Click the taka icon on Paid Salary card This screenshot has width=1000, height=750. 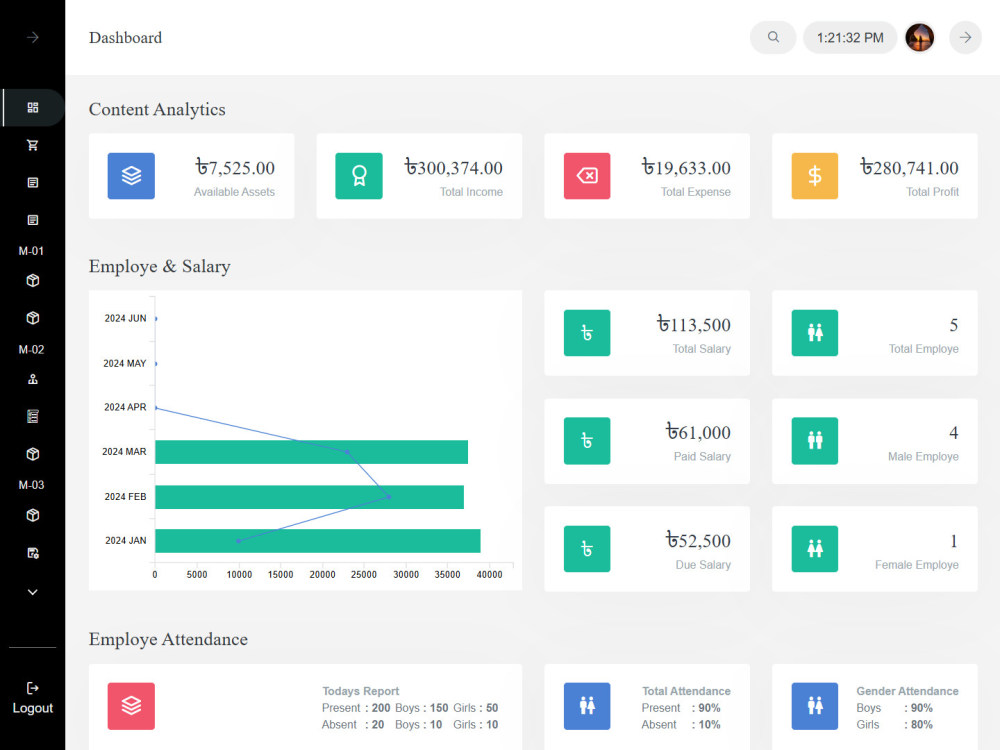tap(587, 441)
